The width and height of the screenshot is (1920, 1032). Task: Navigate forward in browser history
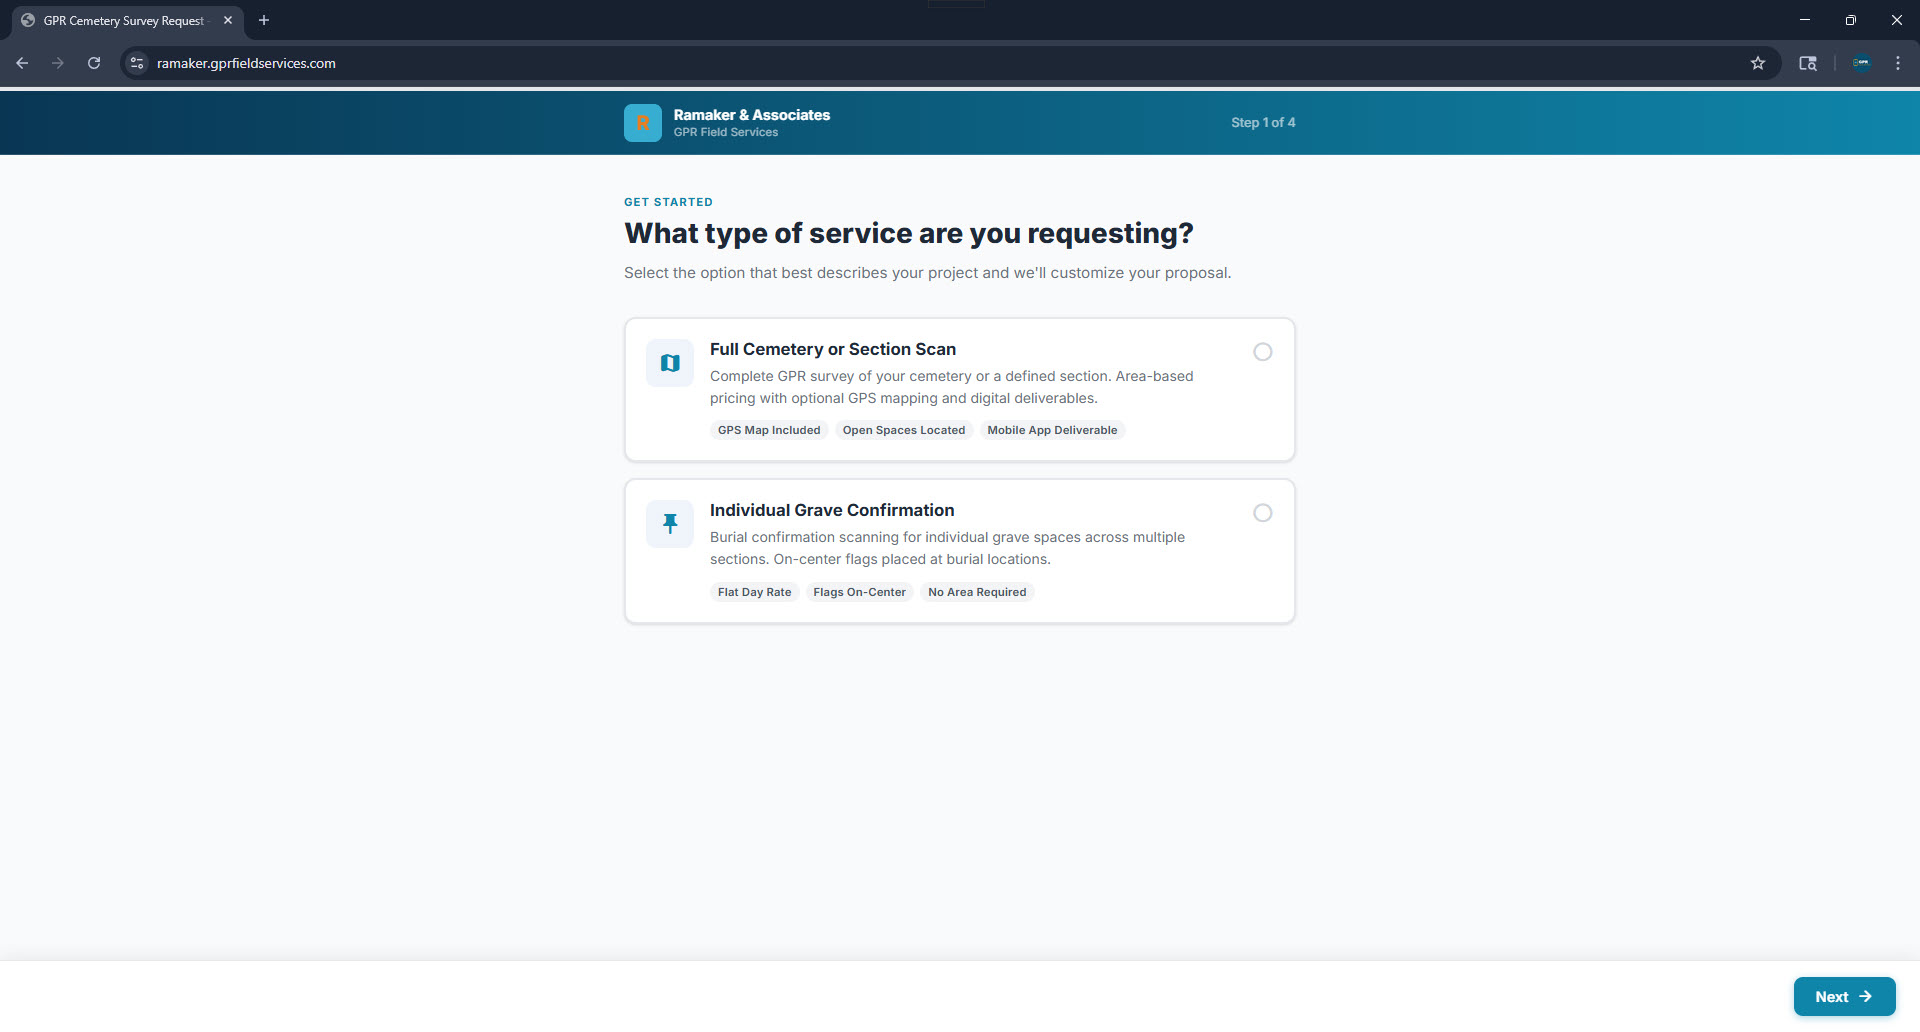(58, 62)
